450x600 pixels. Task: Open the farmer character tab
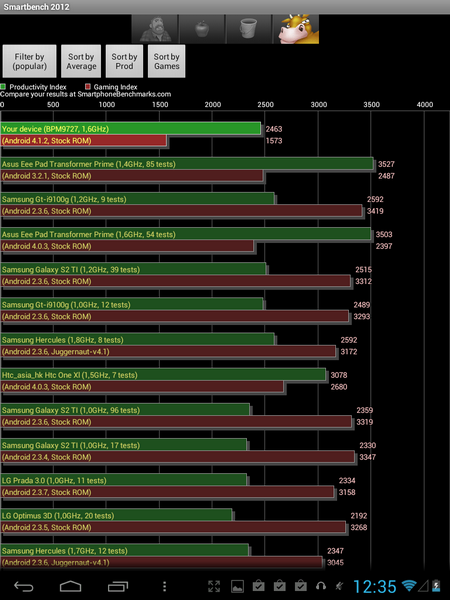click(x=155, y=29)
